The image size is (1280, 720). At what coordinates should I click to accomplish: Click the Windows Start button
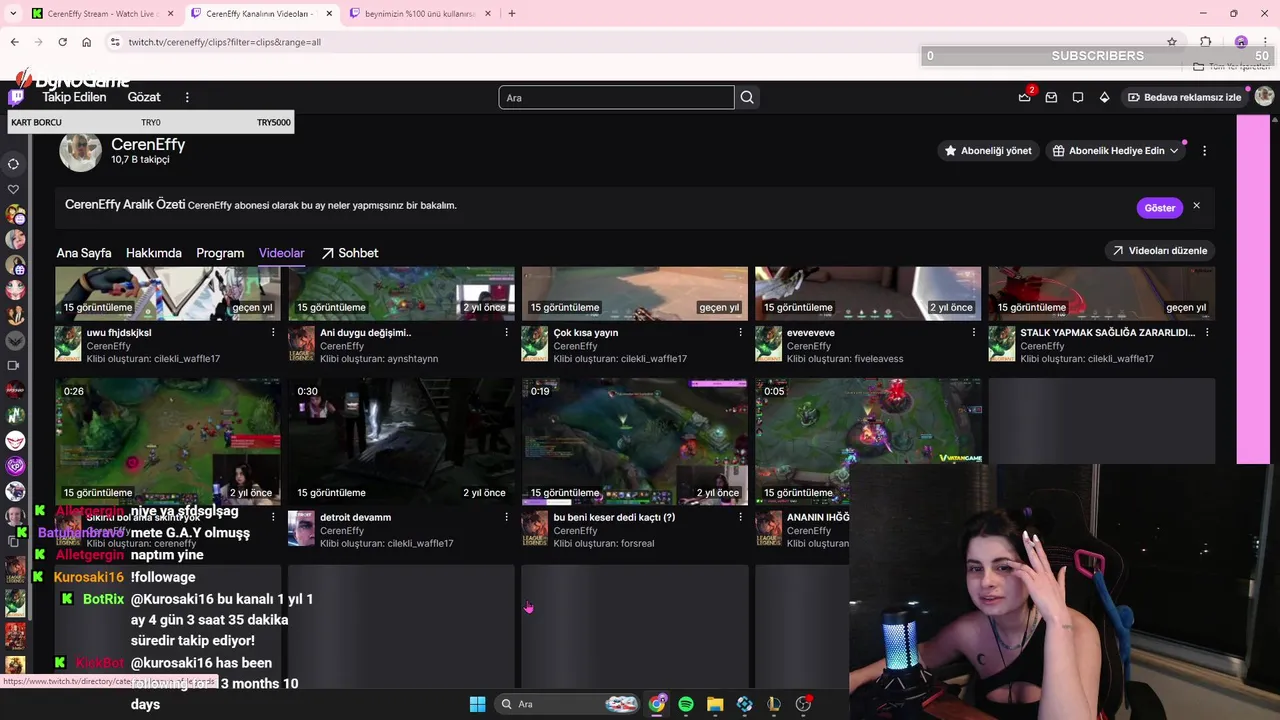477,704
